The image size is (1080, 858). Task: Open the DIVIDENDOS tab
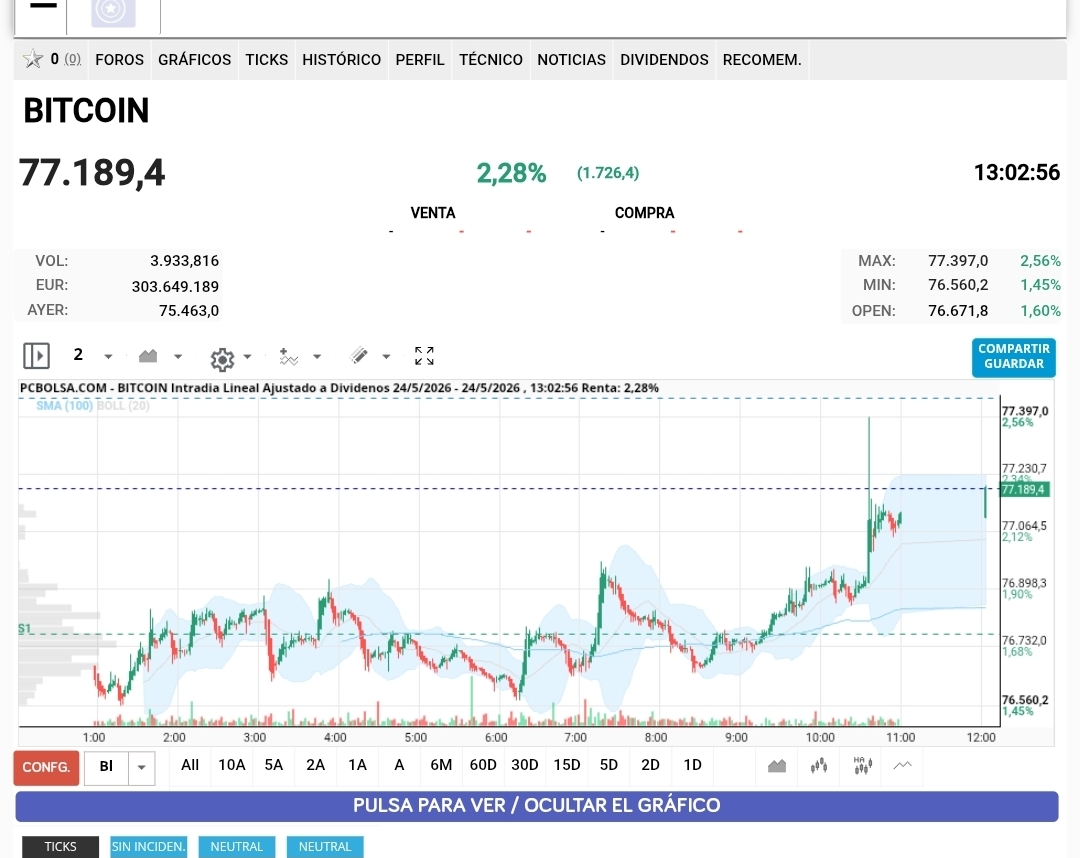click(x=664, y=60)
